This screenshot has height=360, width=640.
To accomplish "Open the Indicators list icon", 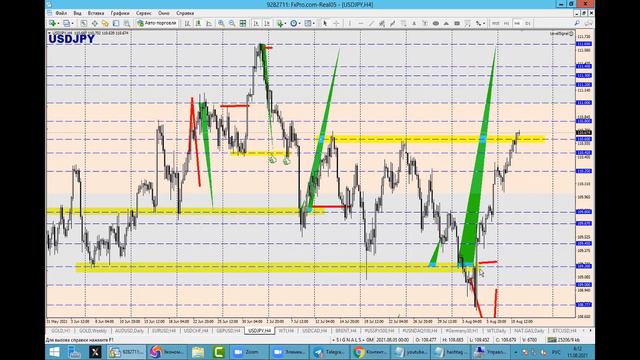I will pyautogui.click(x=280, y=23).
